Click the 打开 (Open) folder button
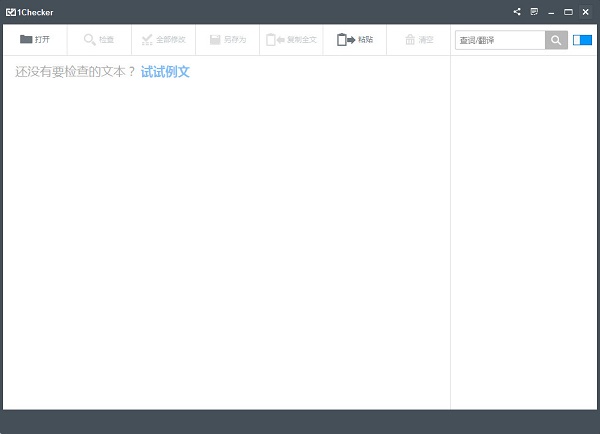 tap(35, 40)
